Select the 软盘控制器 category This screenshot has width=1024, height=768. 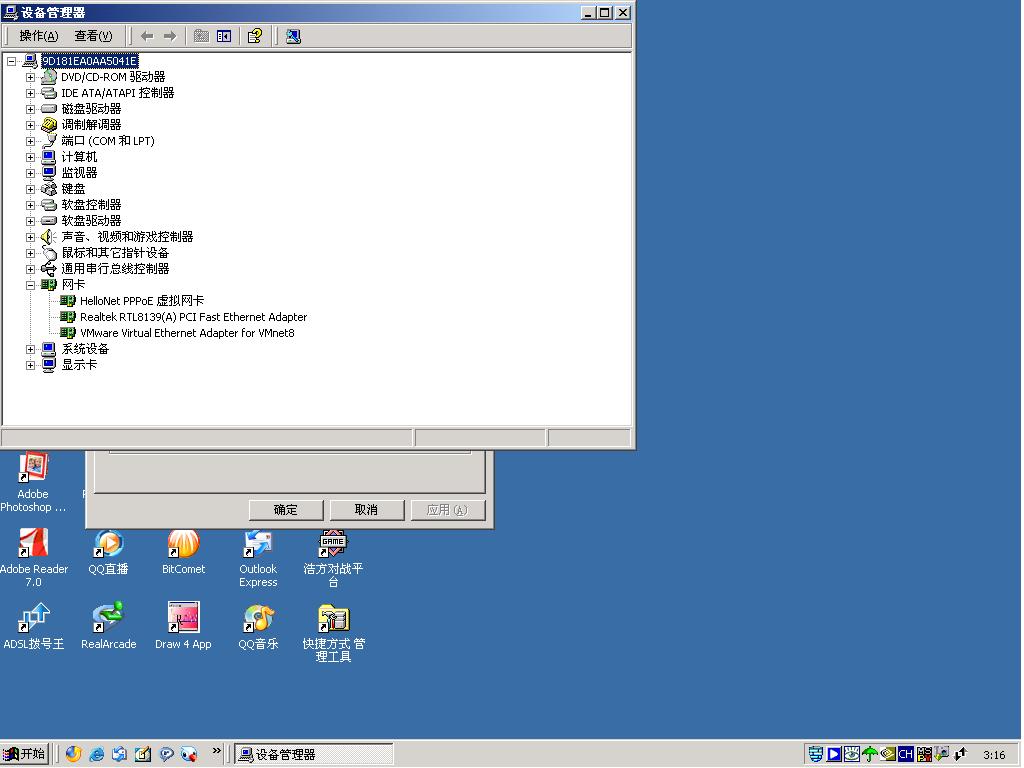point(91,205)
